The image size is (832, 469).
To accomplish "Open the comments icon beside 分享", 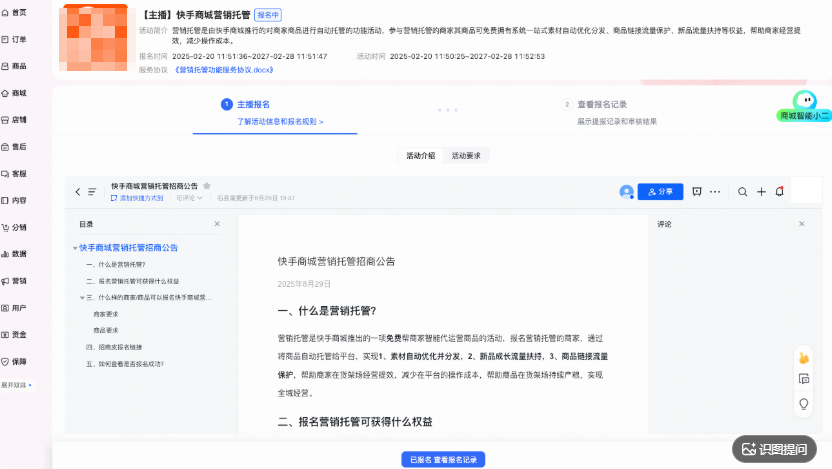I will coord(697,192).
